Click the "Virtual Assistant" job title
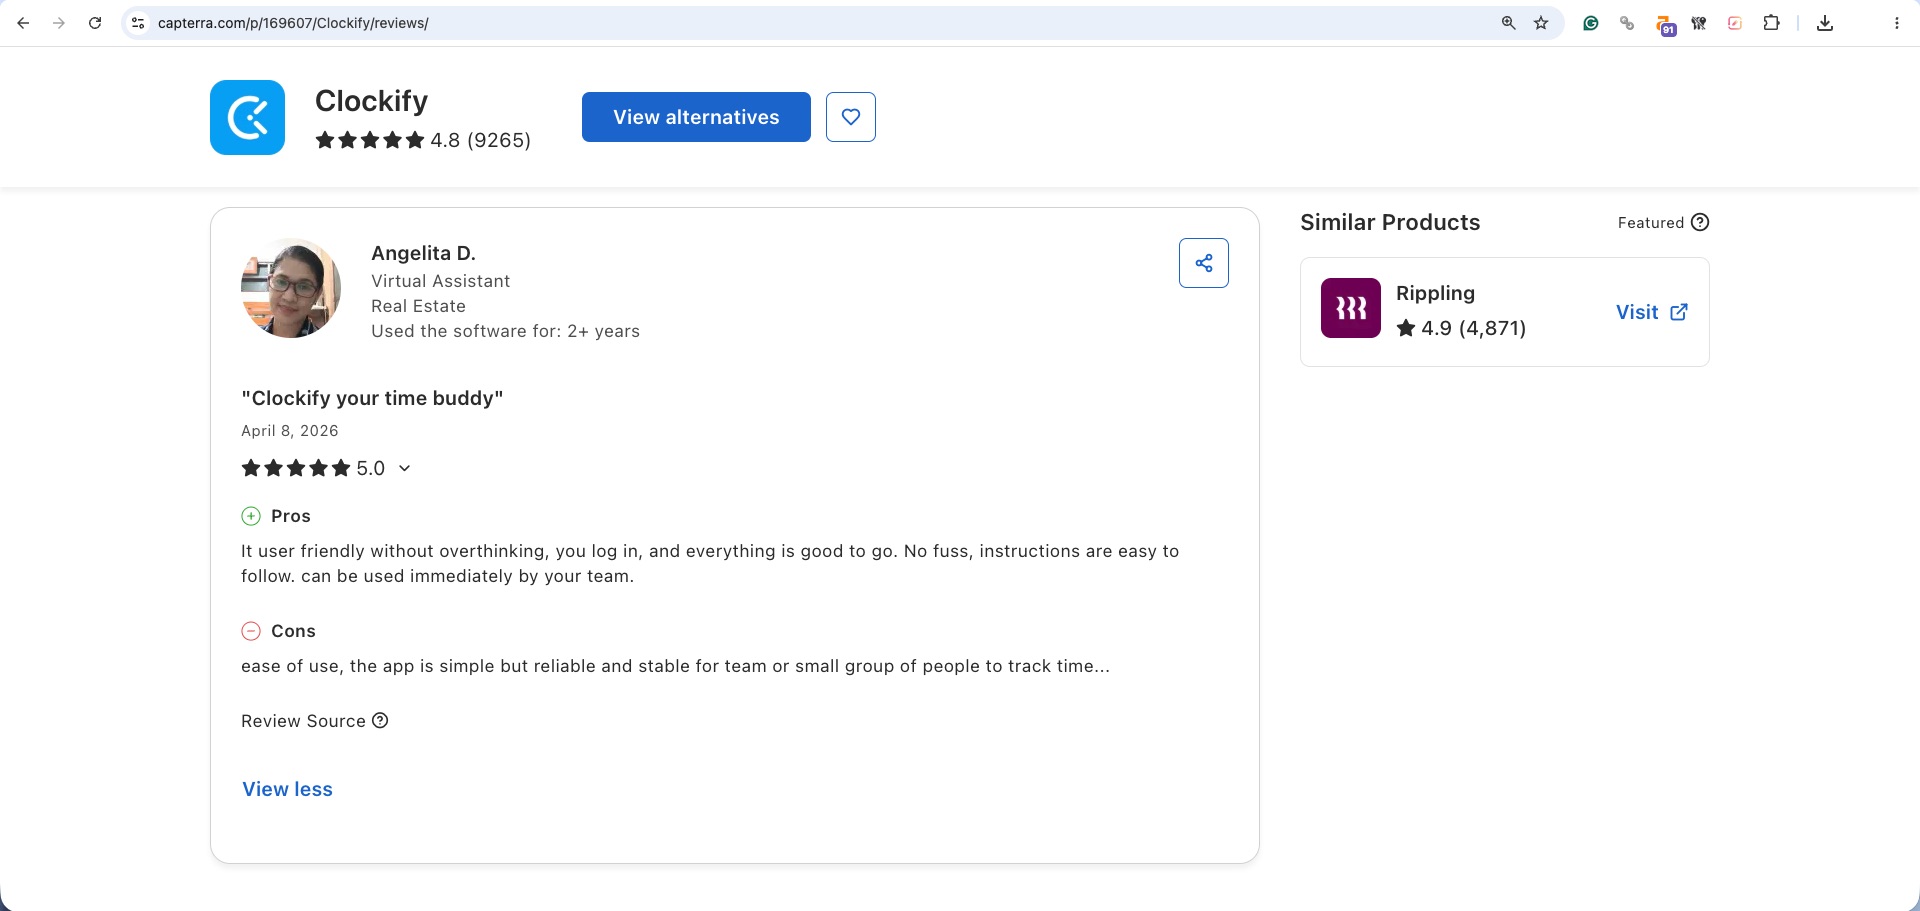 [440, 281]
